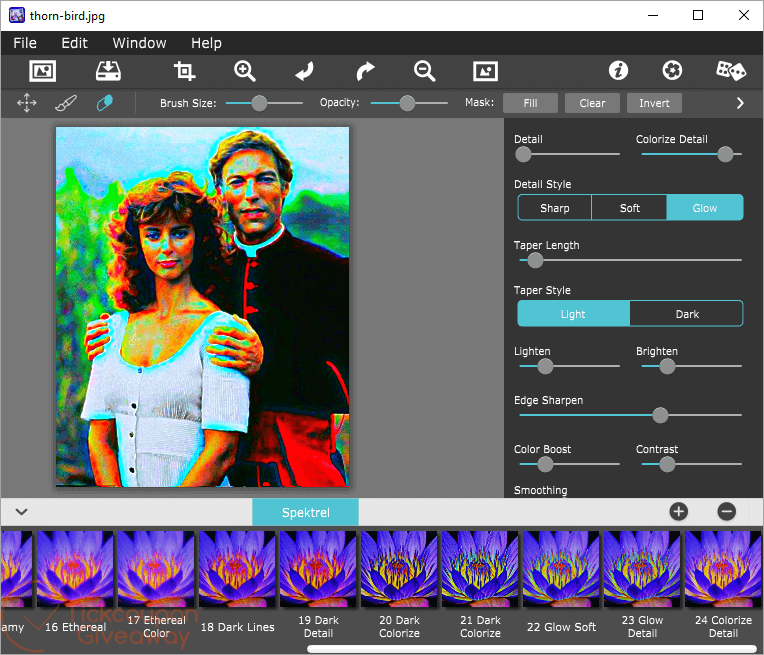
Task: Click the zoom in magnifier
Action: (245, 71)
